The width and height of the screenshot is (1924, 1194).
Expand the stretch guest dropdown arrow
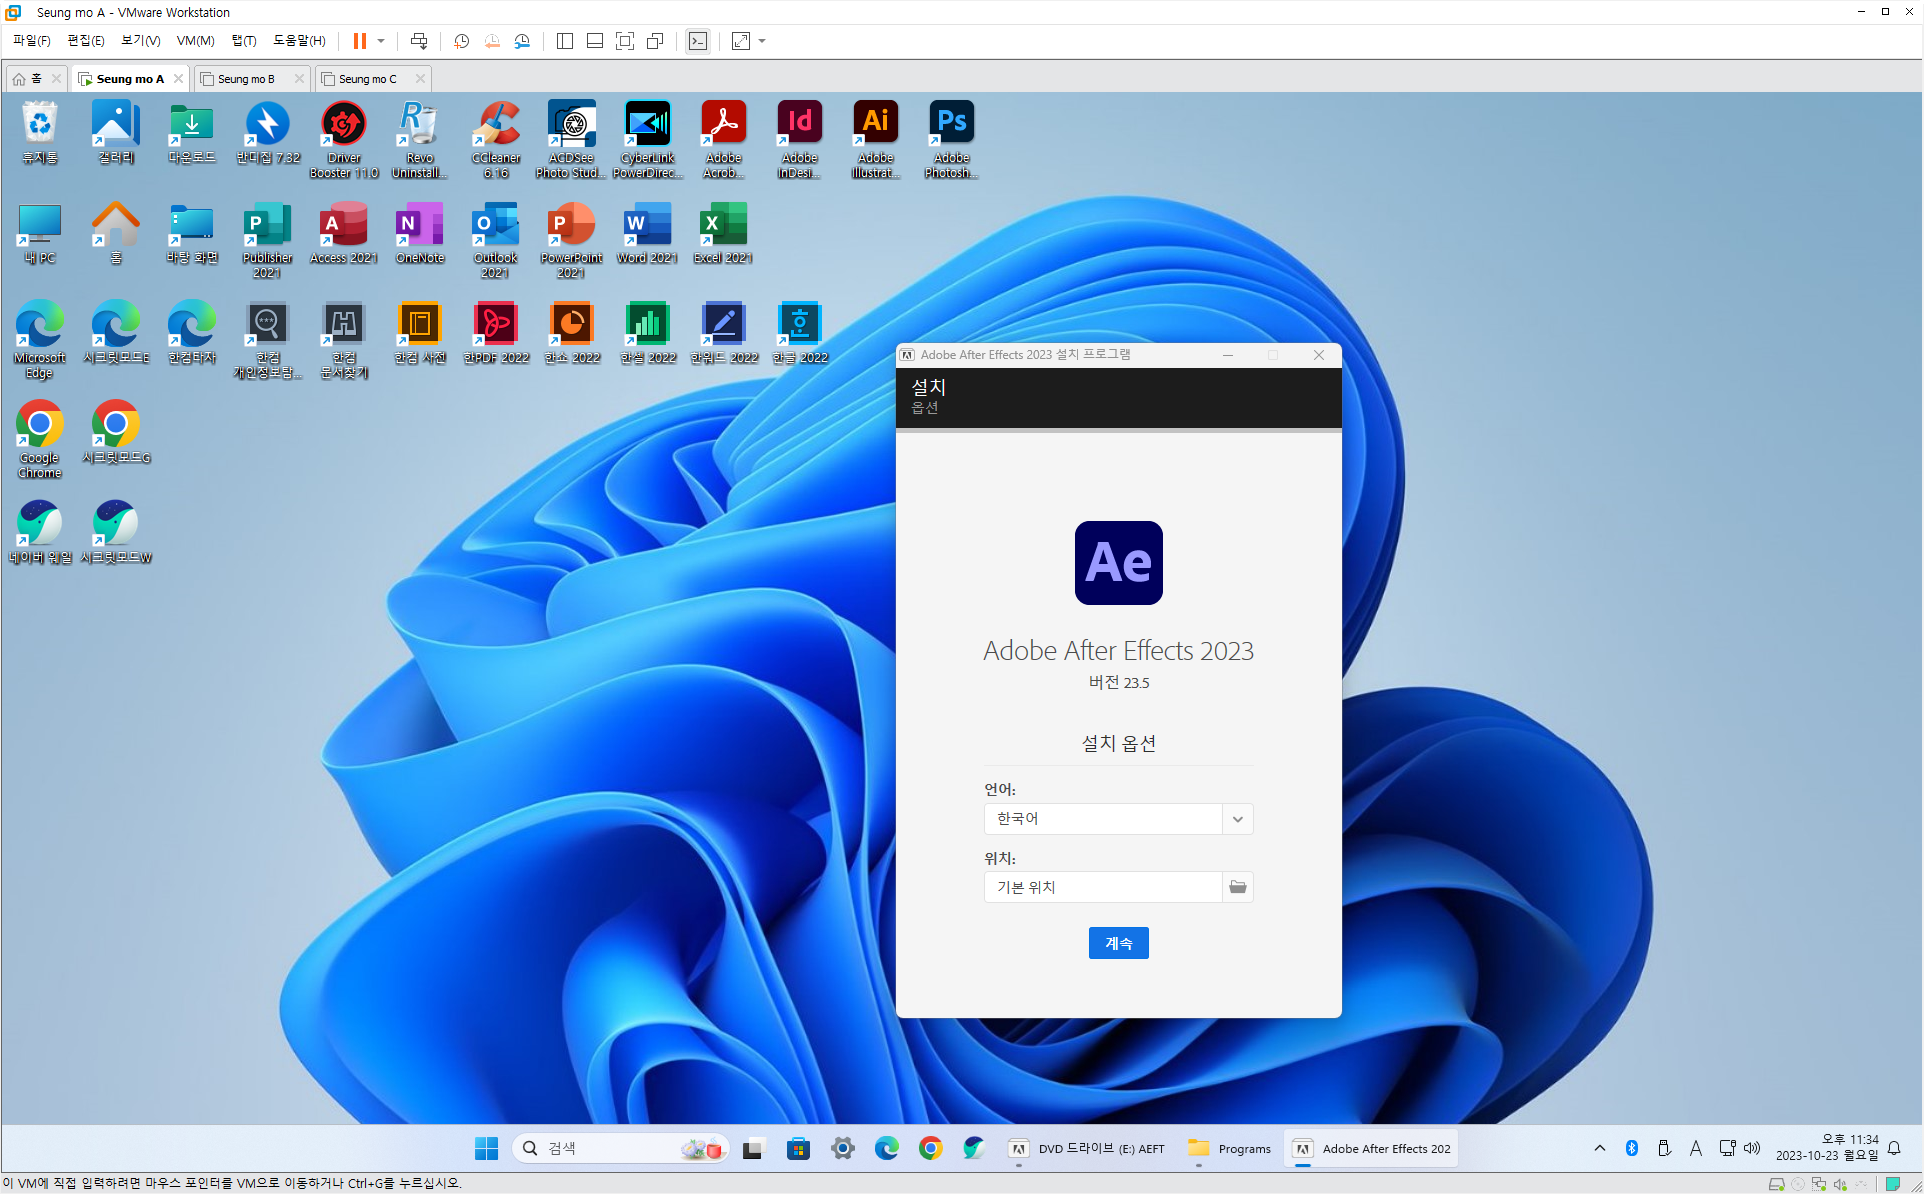(x=762, y=41)
